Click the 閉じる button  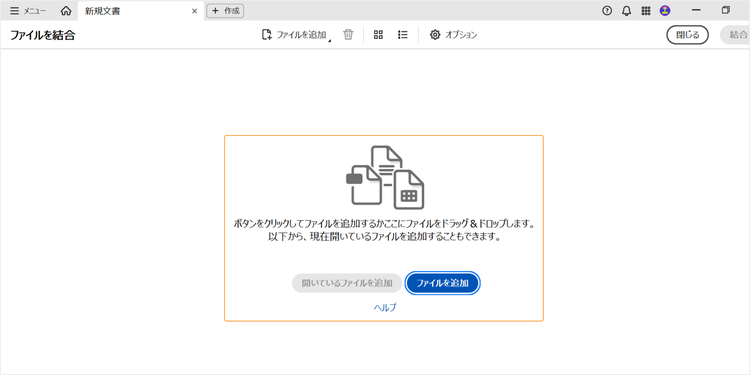point(687,35)
